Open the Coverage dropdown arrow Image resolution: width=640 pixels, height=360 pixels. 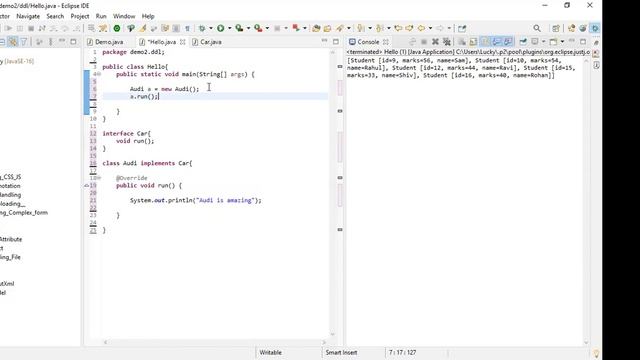248,28
